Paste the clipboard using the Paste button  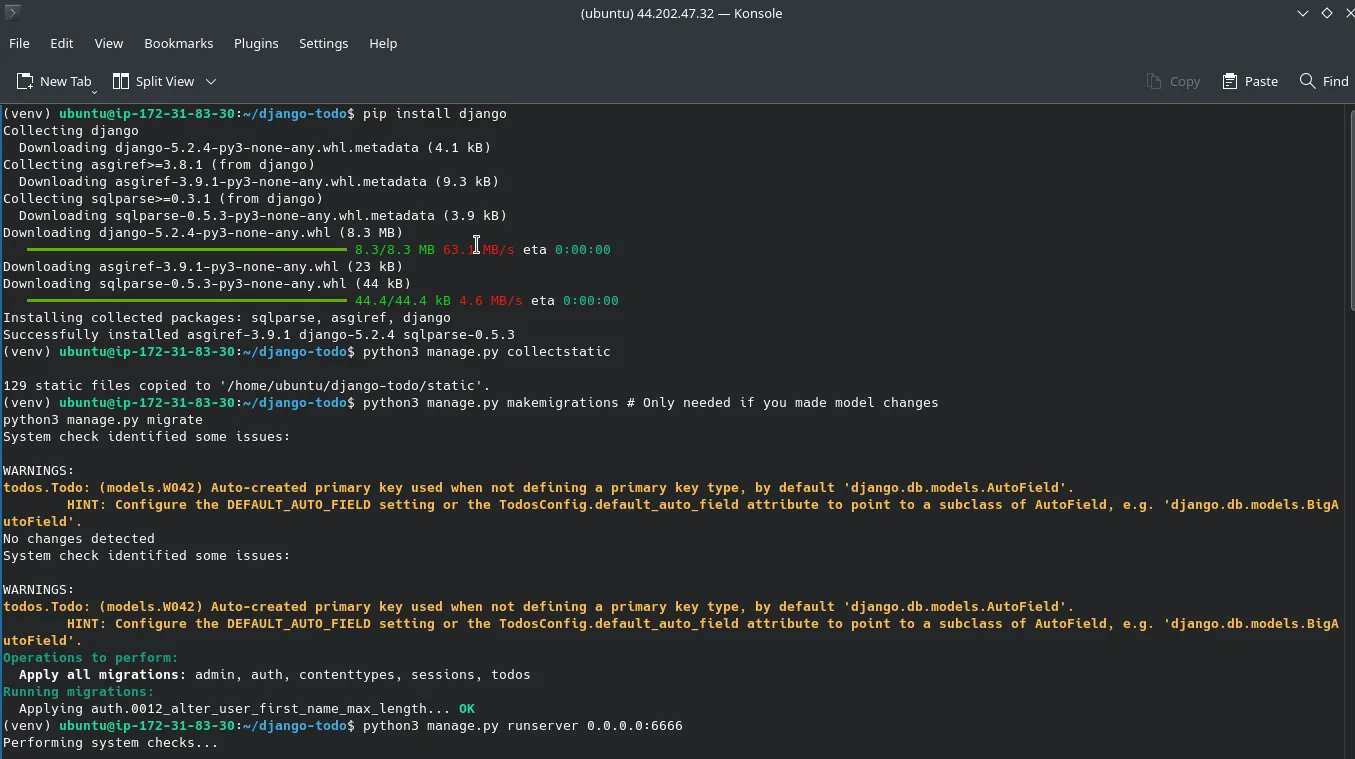pos(1250,81)
